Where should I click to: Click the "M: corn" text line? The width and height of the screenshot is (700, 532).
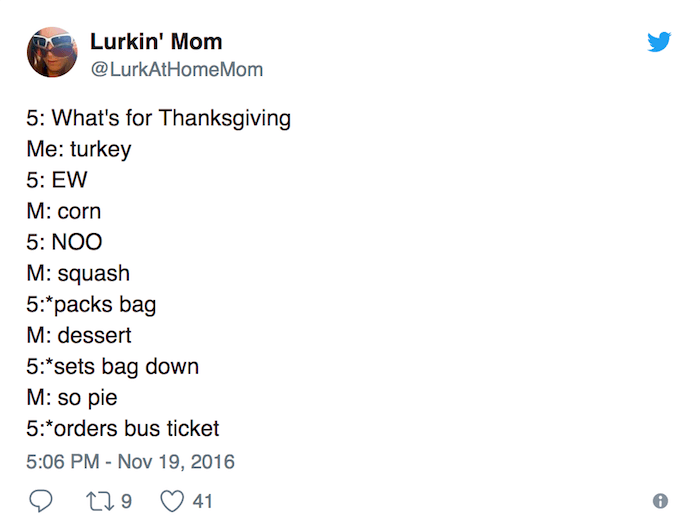(63, 212)
